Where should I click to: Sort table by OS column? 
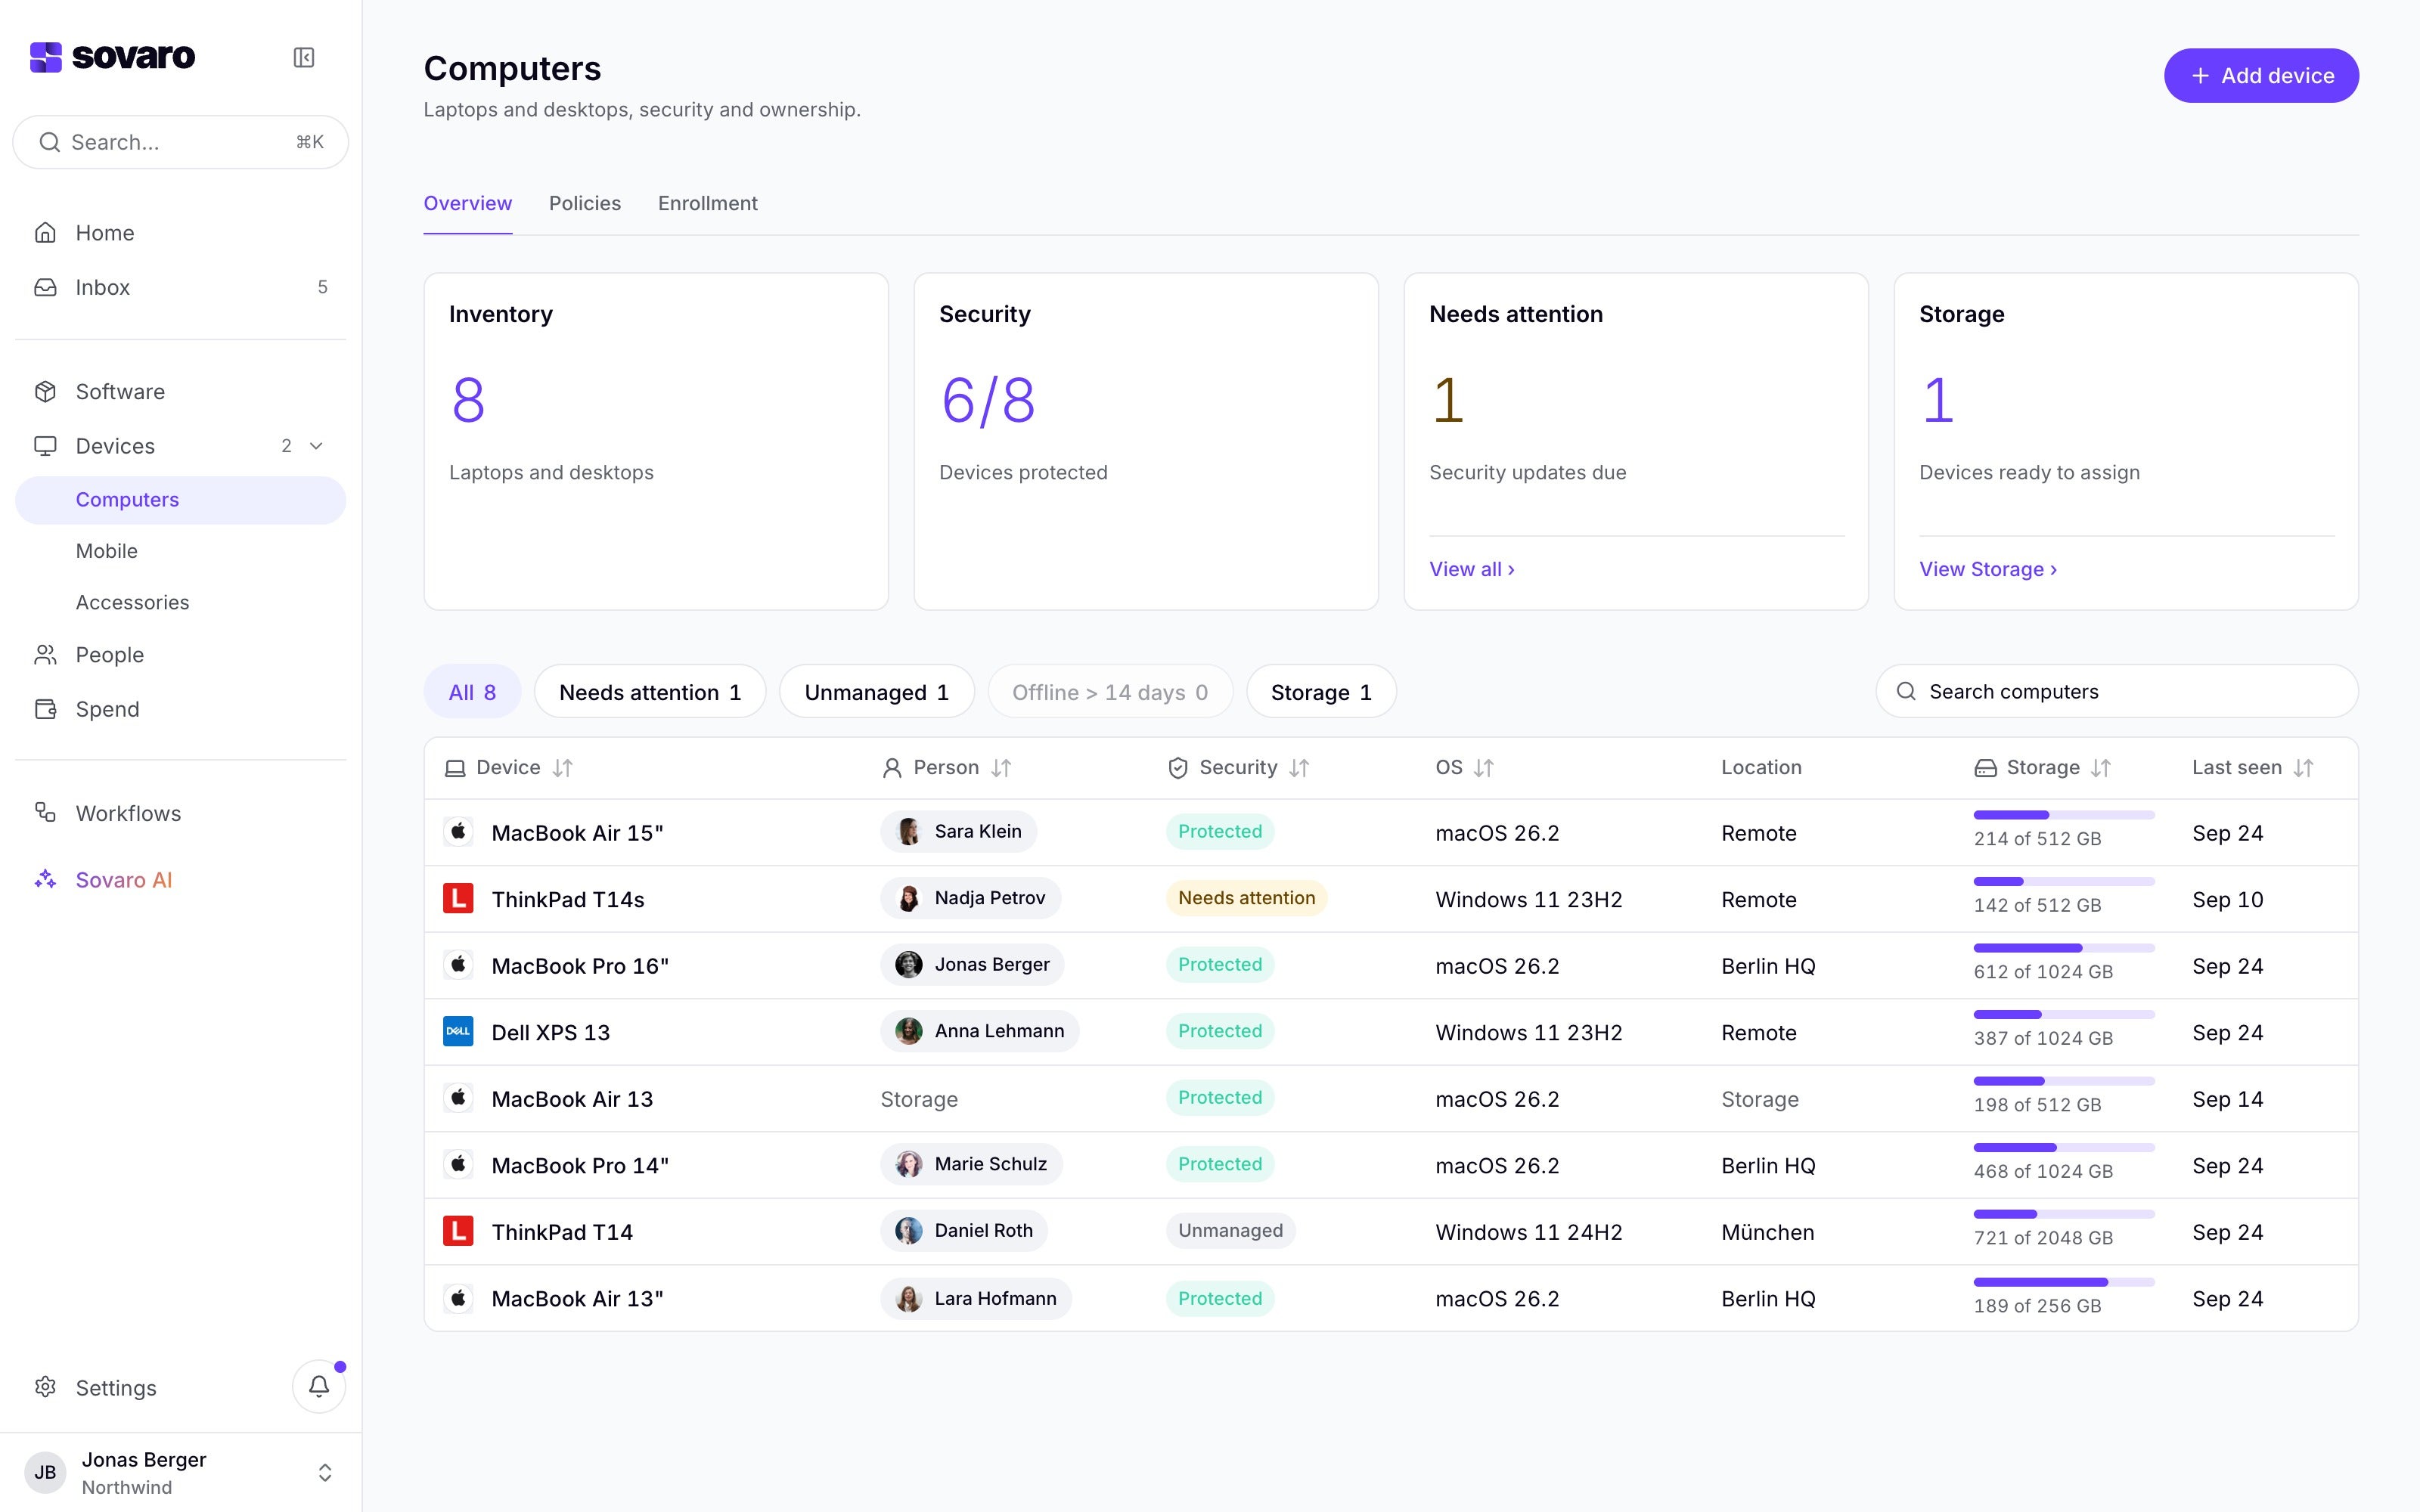point(1484,768)
